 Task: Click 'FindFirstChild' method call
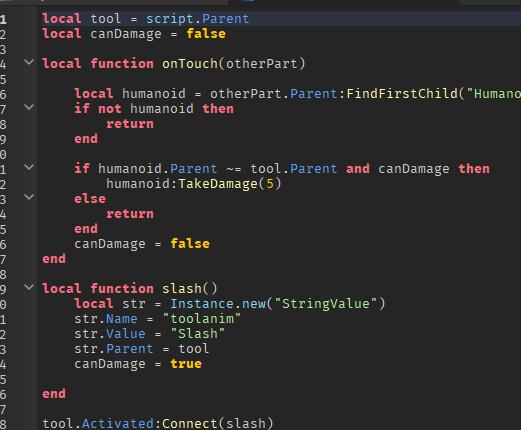(402, 94)
